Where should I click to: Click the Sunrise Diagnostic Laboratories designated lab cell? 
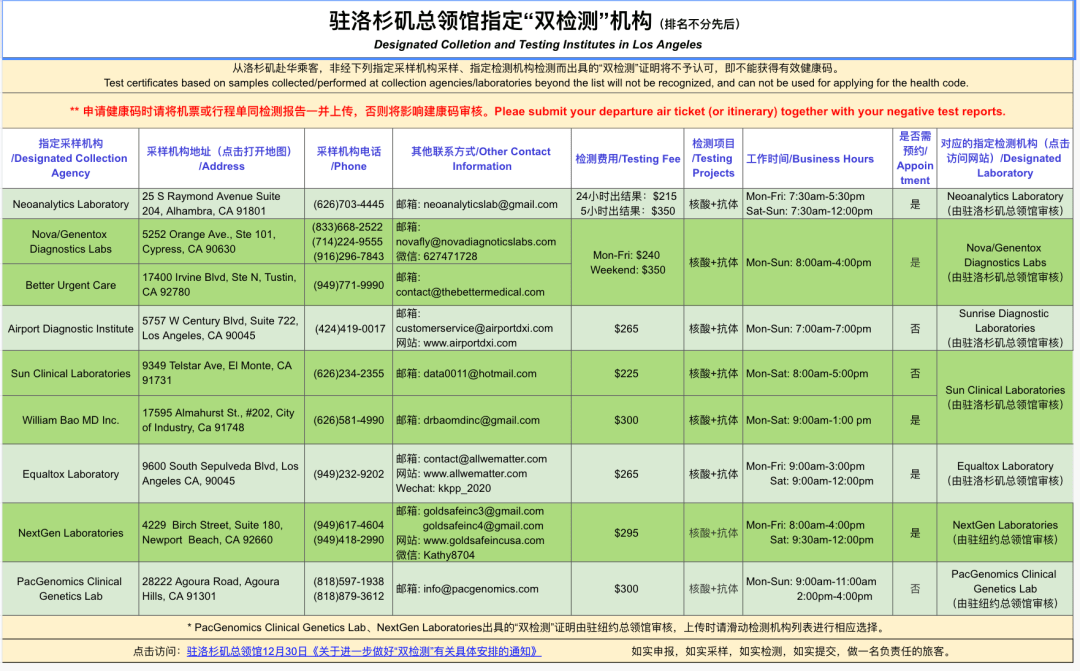pyautogui.click(x=1004, y=328)
